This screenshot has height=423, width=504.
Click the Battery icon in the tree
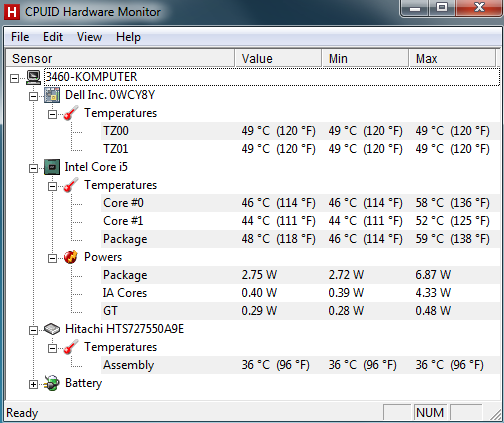(x=52, y=383)
